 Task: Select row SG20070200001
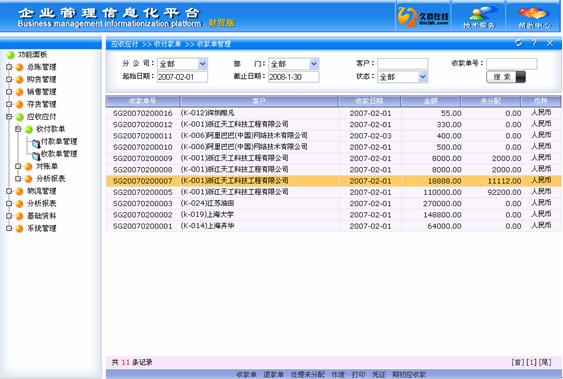tap(333, 226)
